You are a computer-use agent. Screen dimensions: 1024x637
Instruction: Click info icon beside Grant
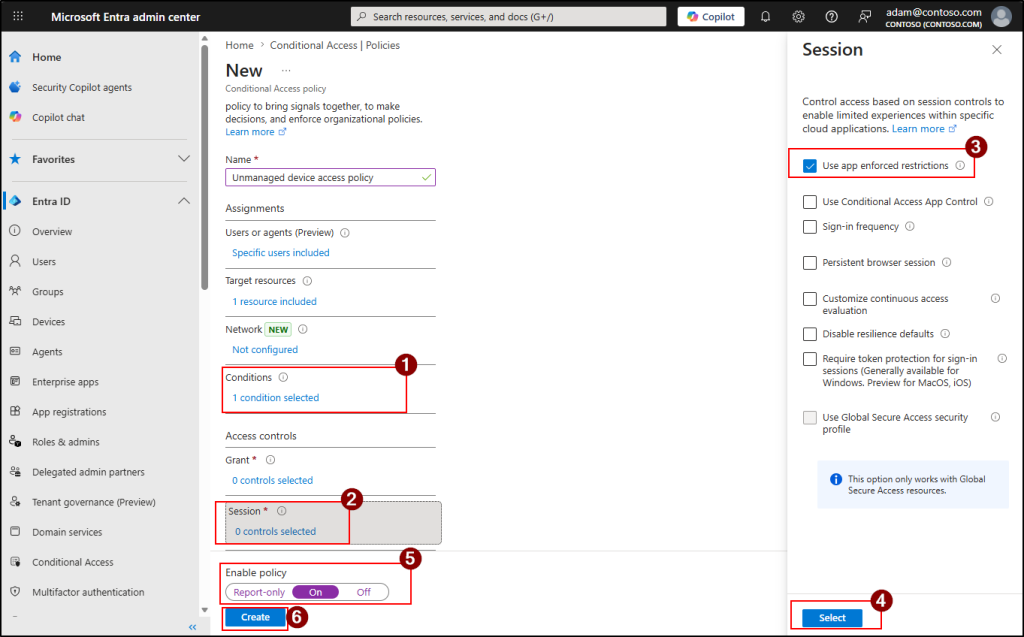(x=270, y=460)
